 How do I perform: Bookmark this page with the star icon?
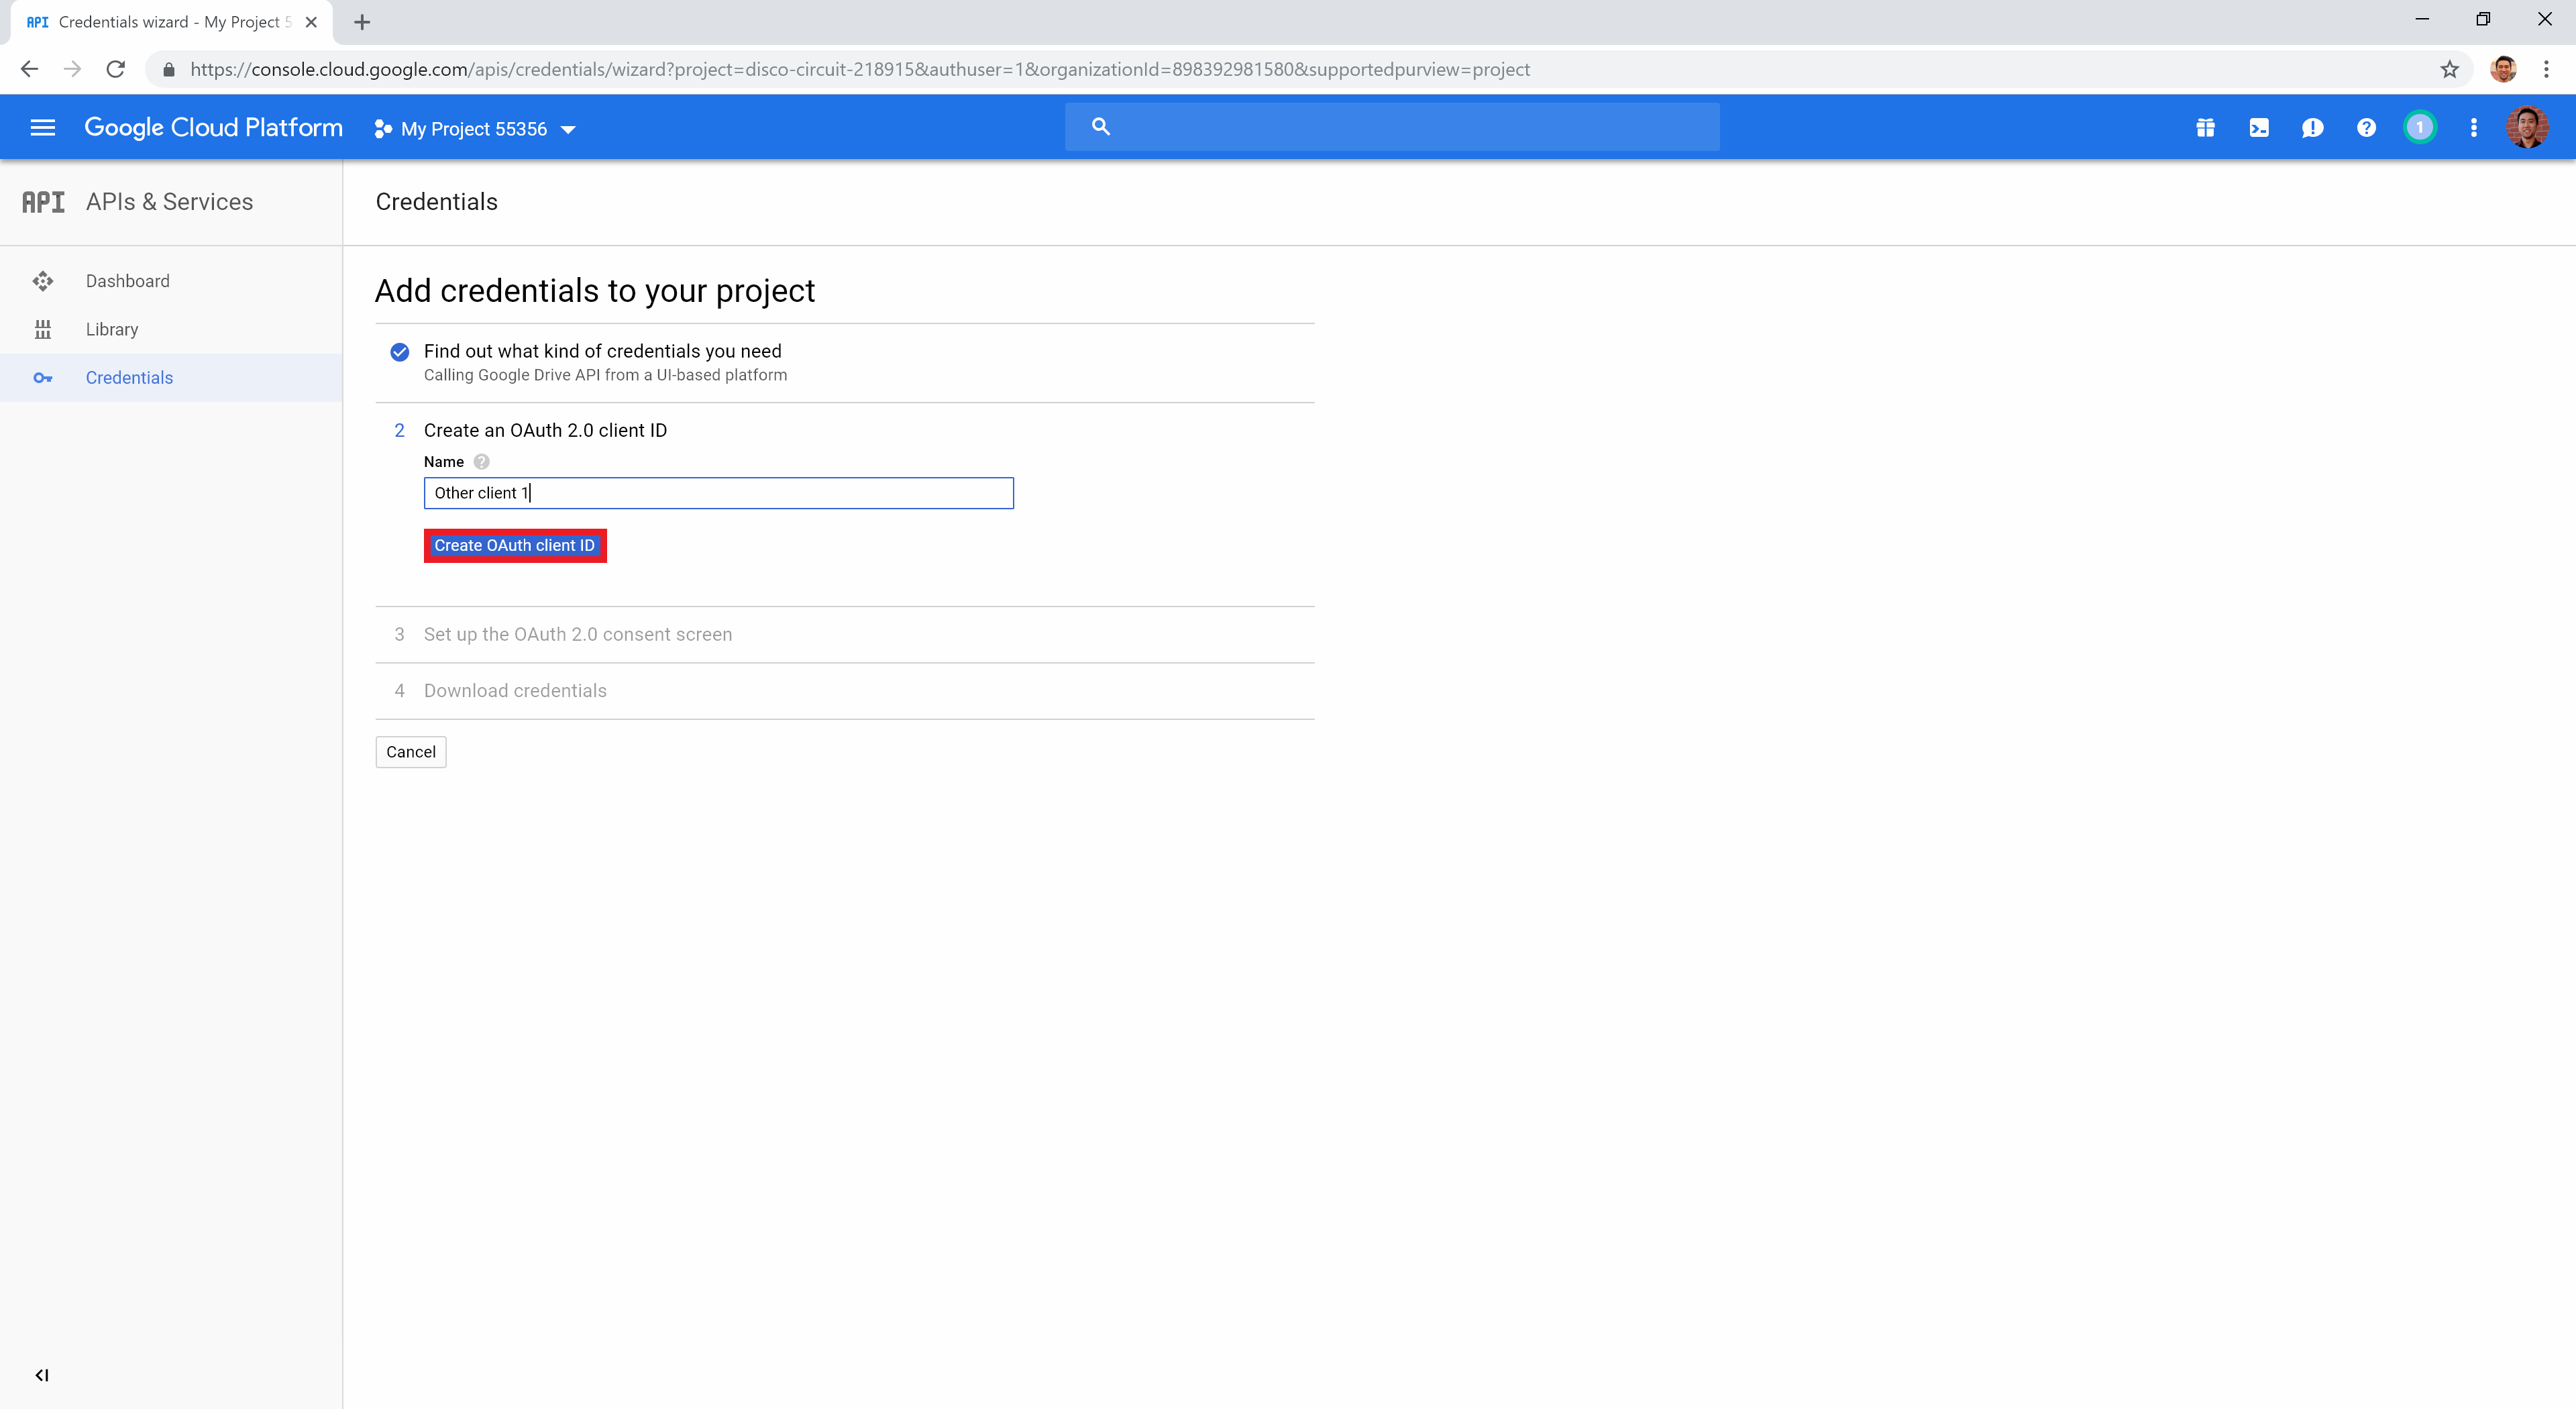pos(2449,68)
